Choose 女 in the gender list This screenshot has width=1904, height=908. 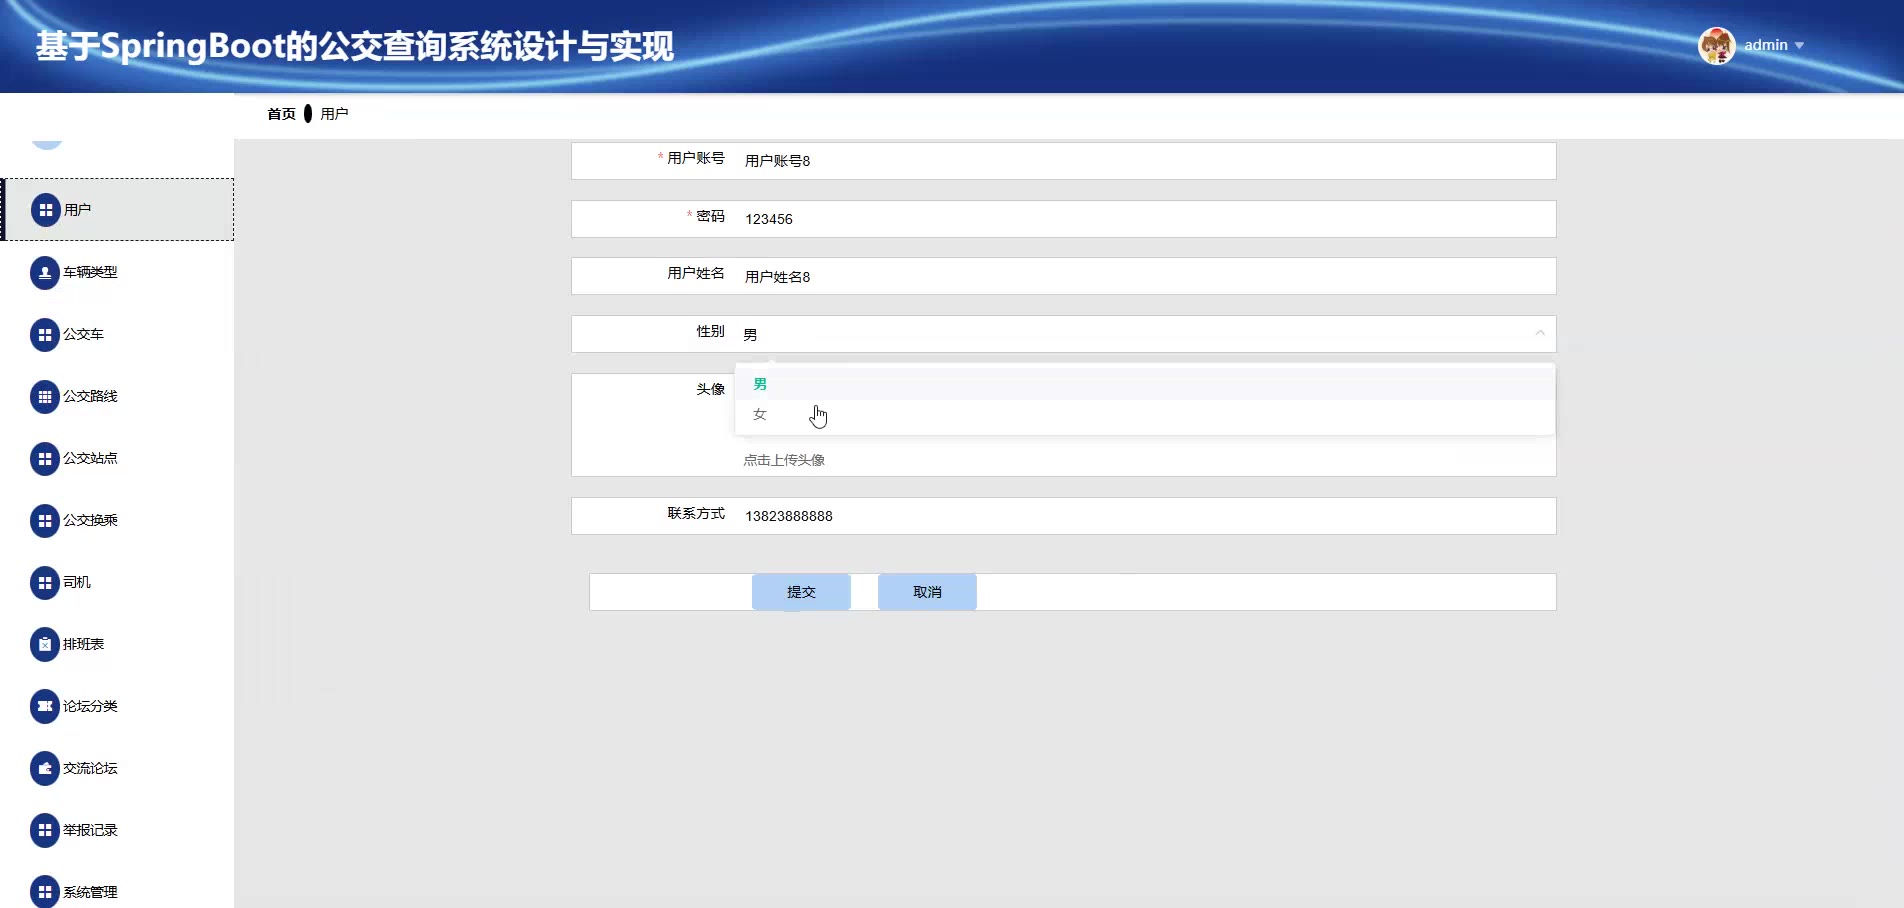pos(1145,414)
